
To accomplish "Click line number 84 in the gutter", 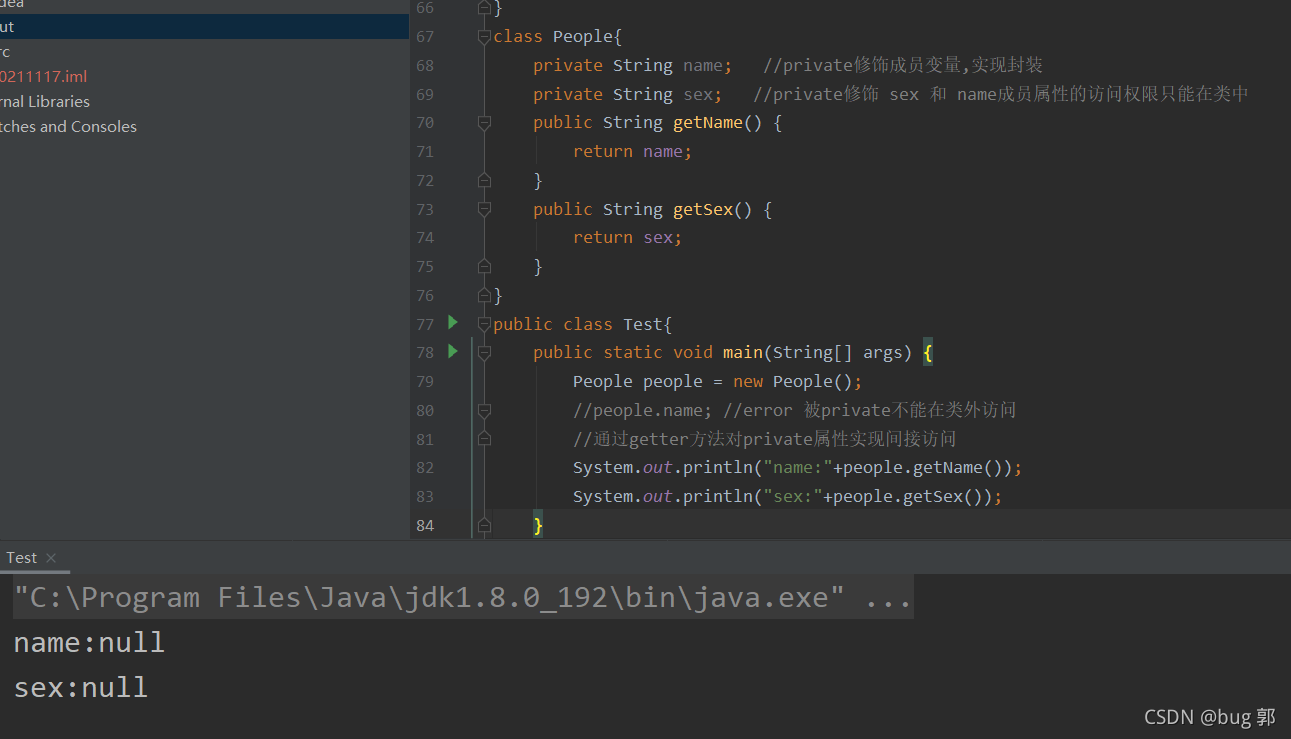I will pos(425,525).
